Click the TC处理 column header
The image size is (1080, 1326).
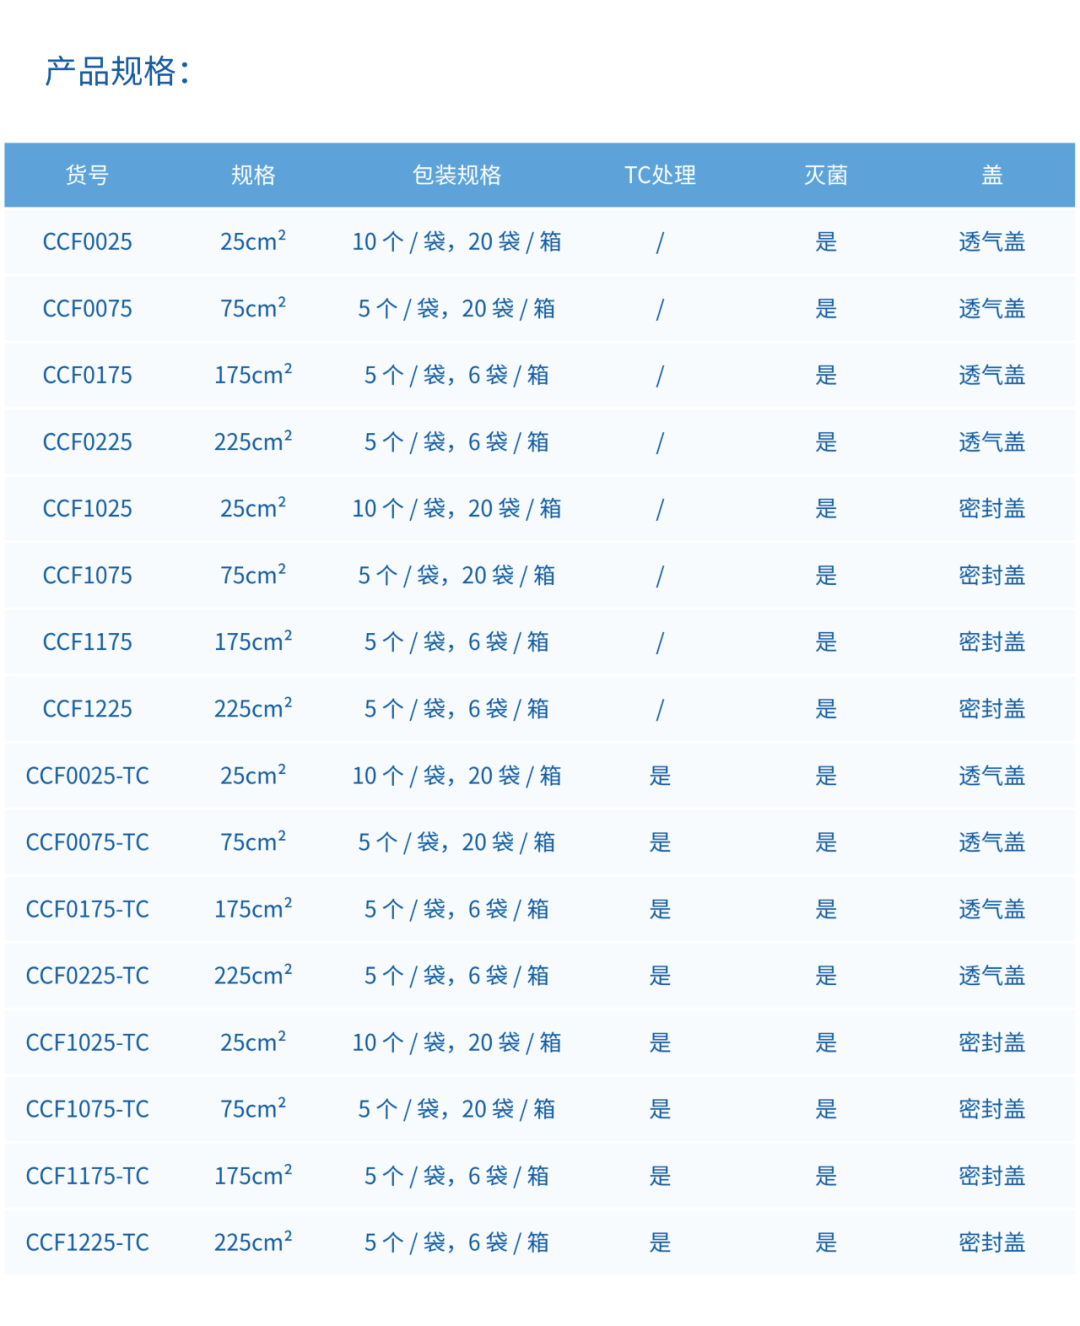tap(660, 175)
